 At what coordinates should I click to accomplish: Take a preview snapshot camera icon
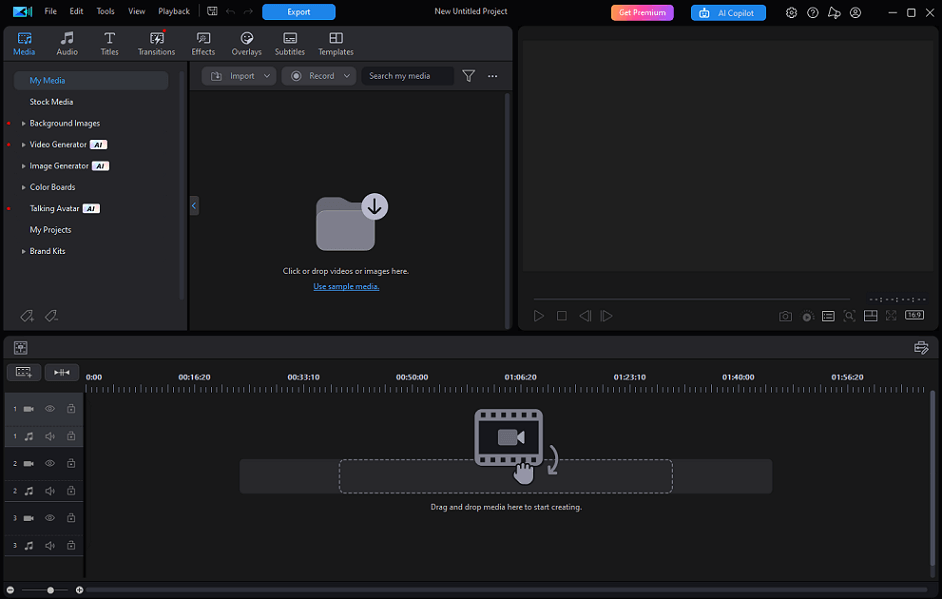[x=785, y=316]
